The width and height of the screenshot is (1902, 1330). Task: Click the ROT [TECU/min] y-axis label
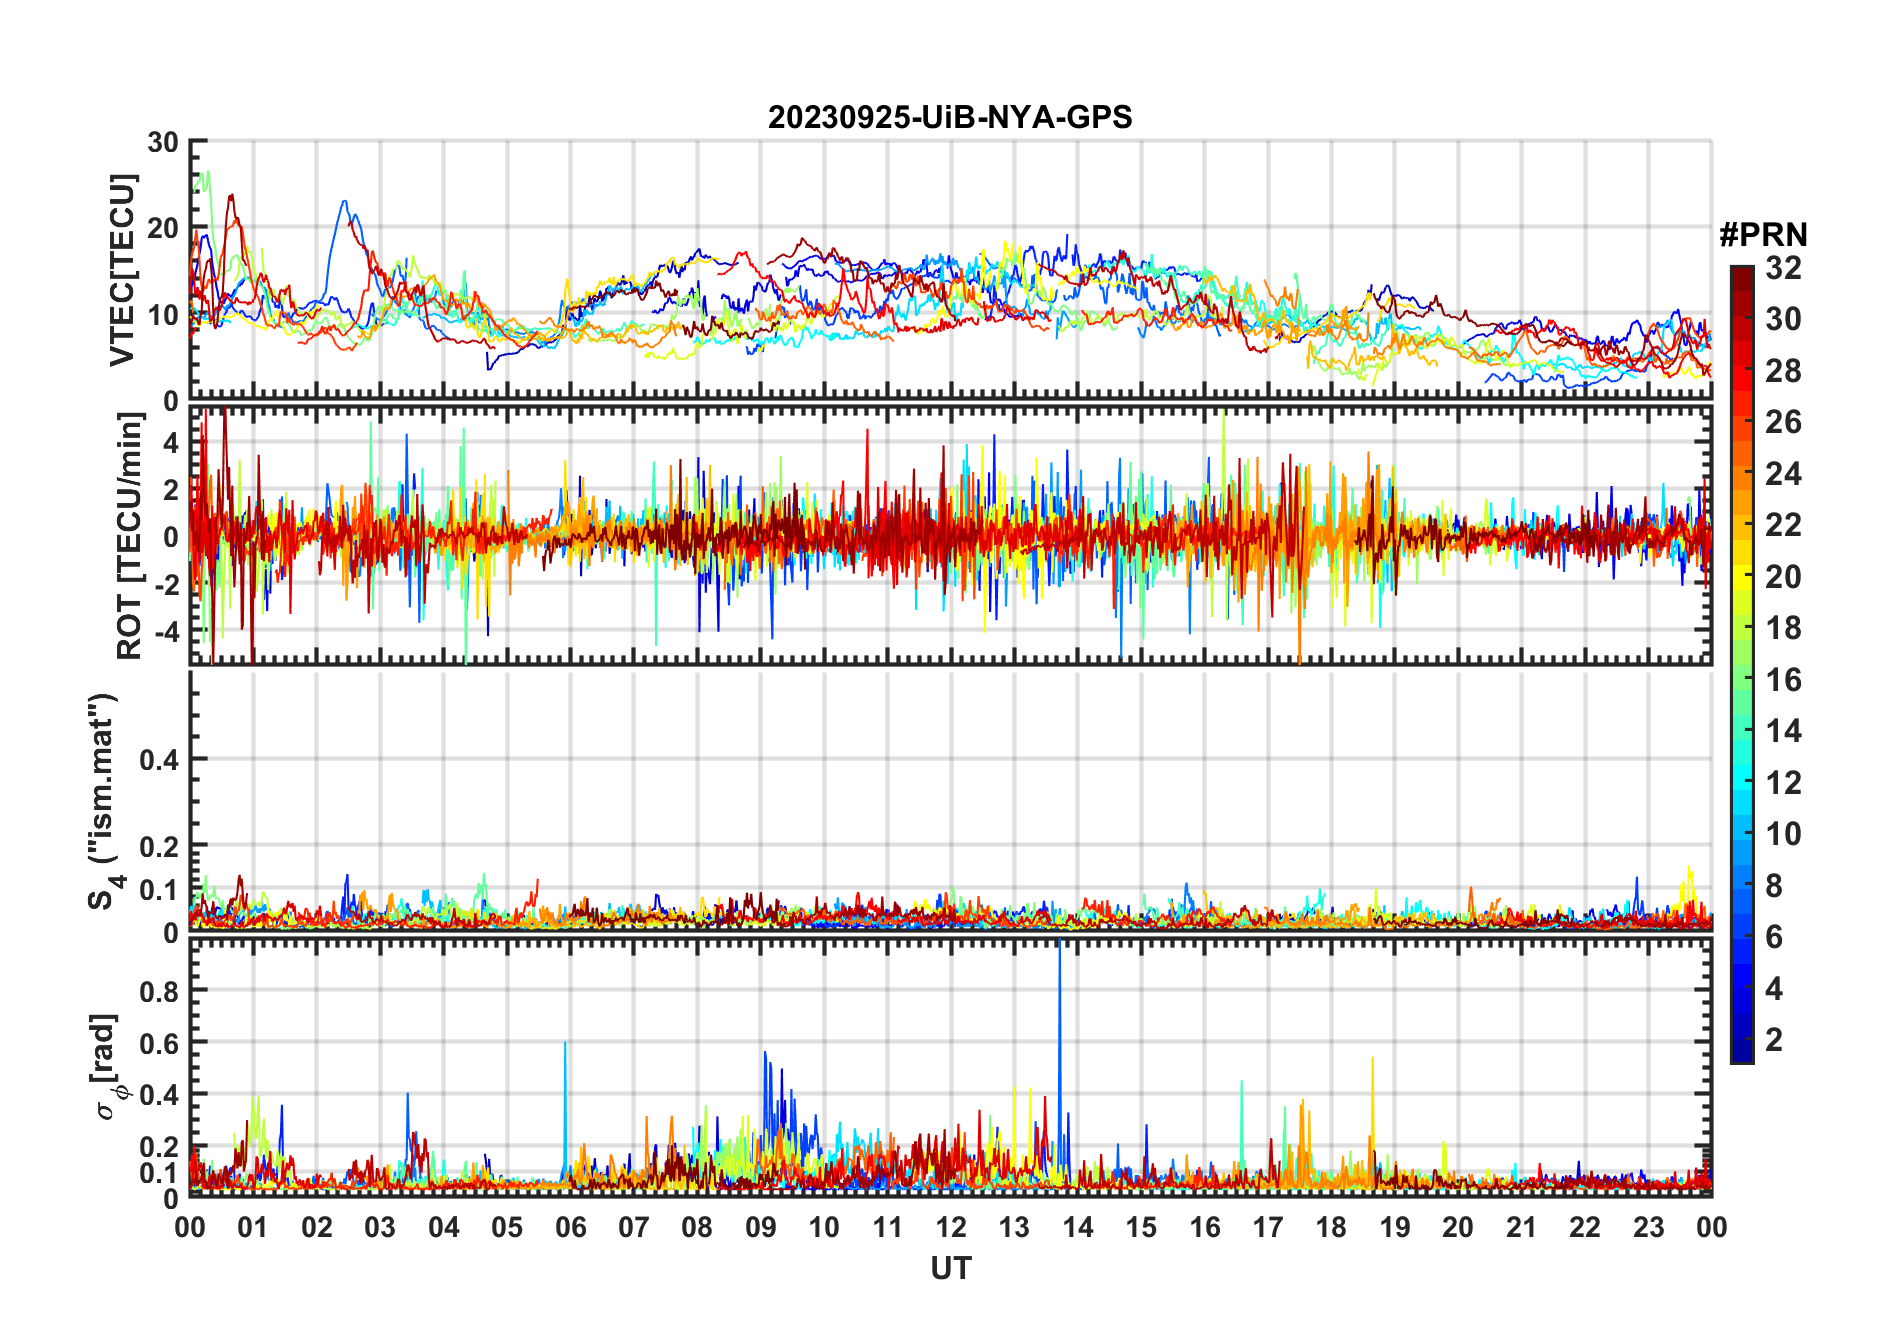(130, 536)
